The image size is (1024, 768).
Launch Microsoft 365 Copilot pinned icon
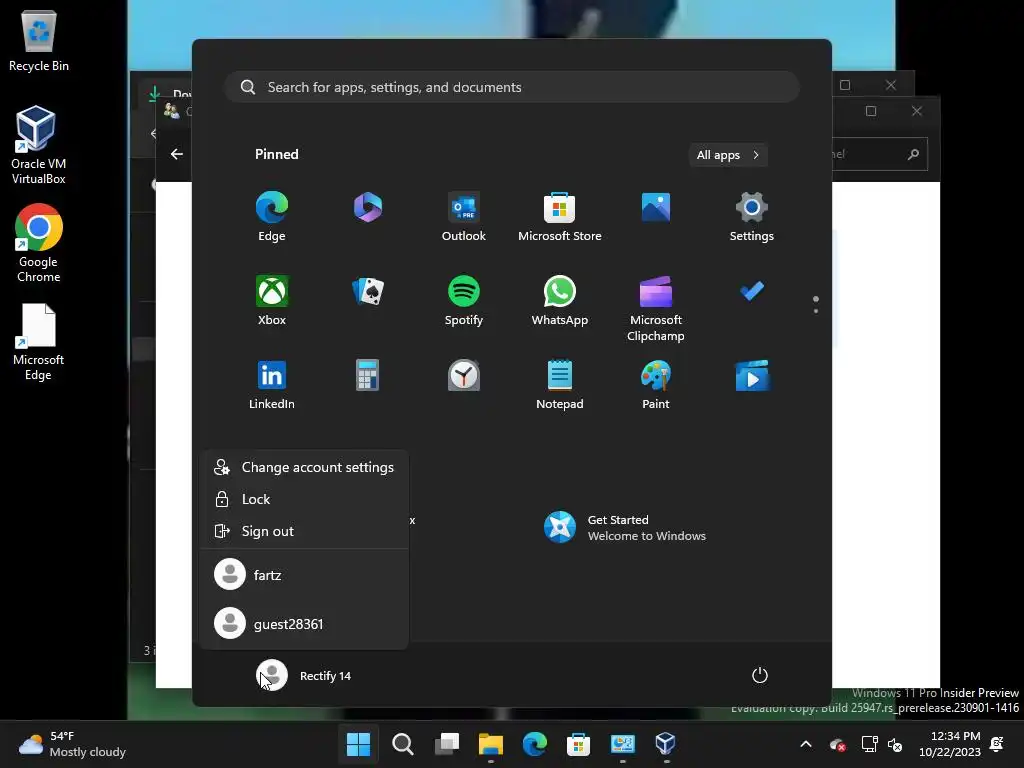tap(368, 207)
